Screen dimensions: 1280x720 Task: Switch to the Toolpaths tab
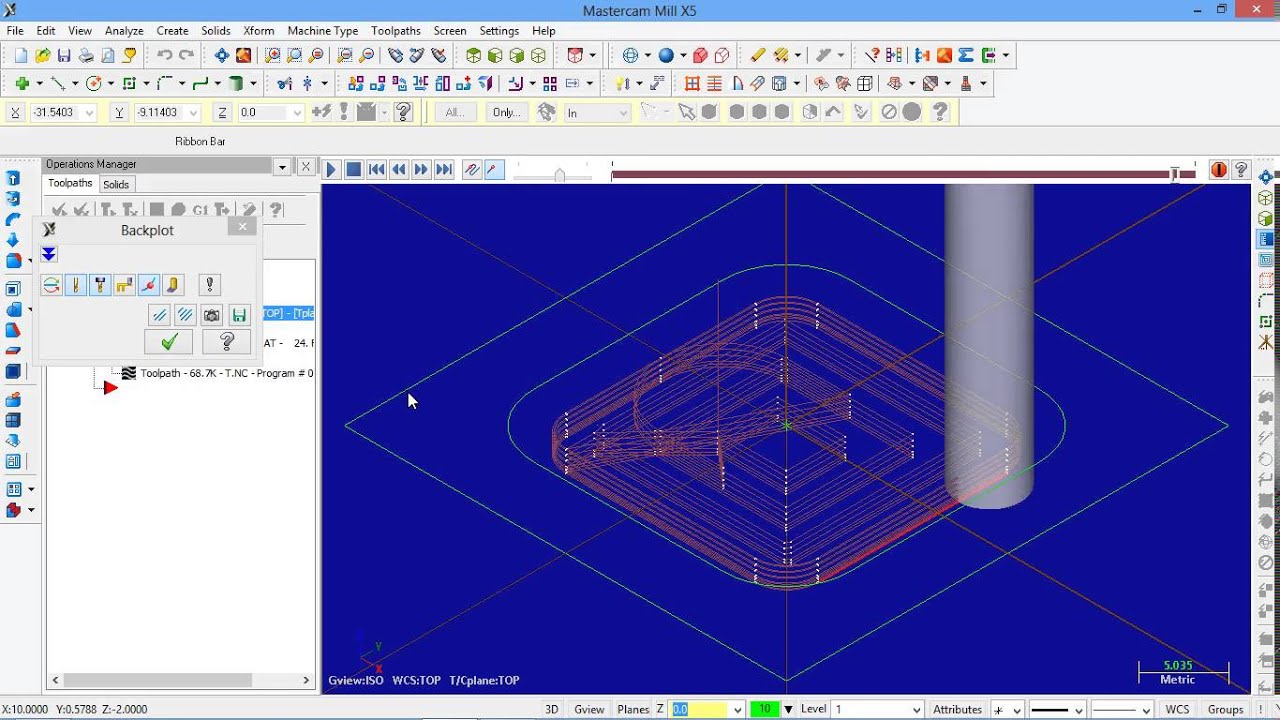(70, 184)
